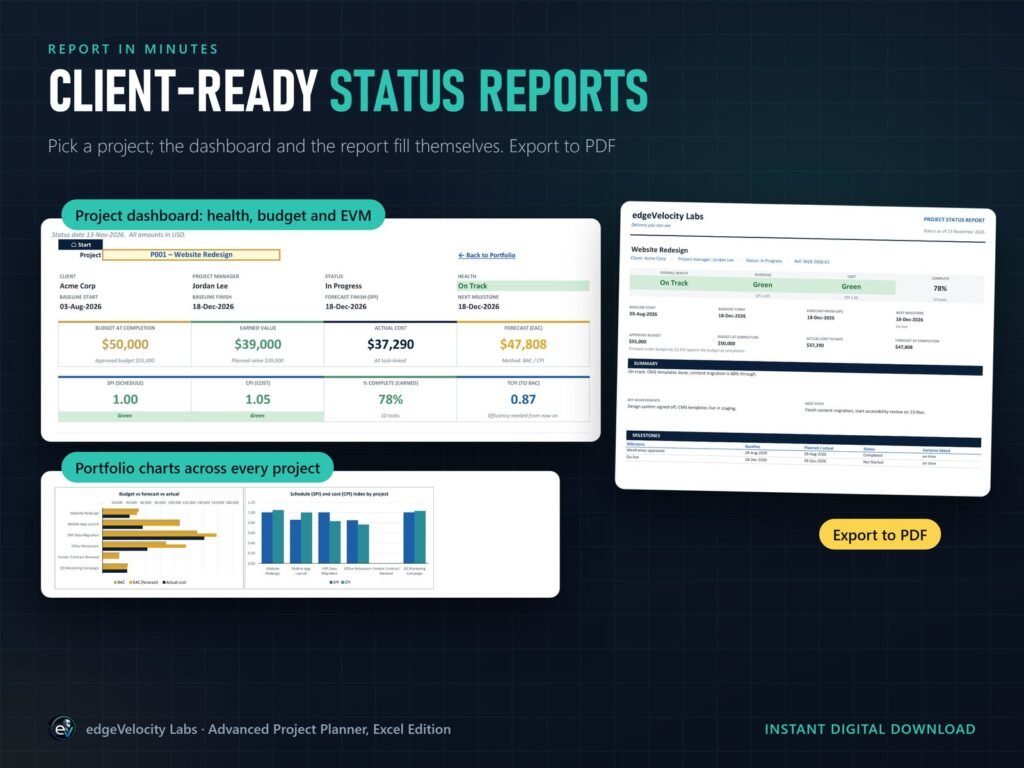This screenshot has height=768, width=1024.
Task: Click the Advanced Project Planner, Excel Edition footer text
Action: [x=329, y=729]
